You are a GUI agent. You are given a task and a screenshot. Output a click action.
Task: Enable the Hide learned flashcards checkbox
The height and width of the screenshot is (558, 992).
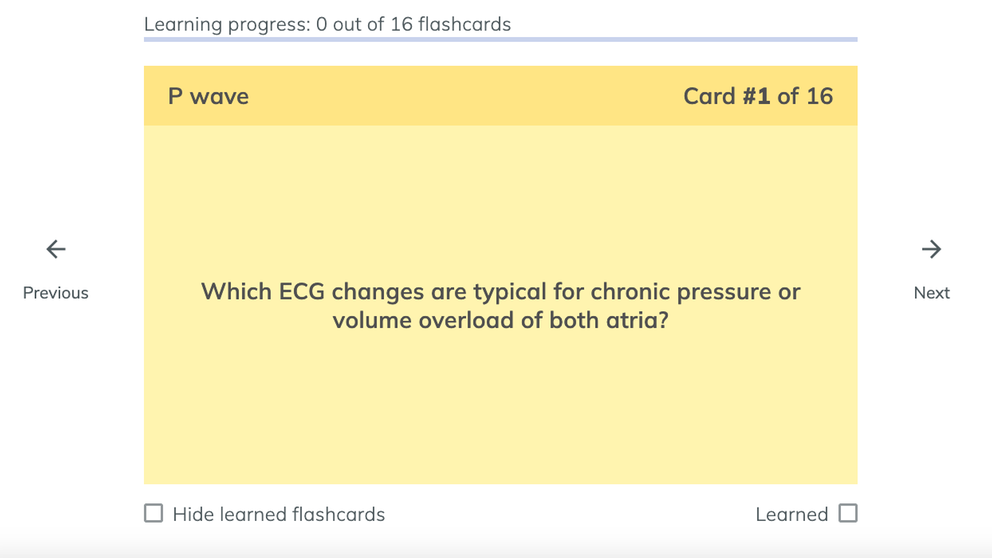coord(153,513)
